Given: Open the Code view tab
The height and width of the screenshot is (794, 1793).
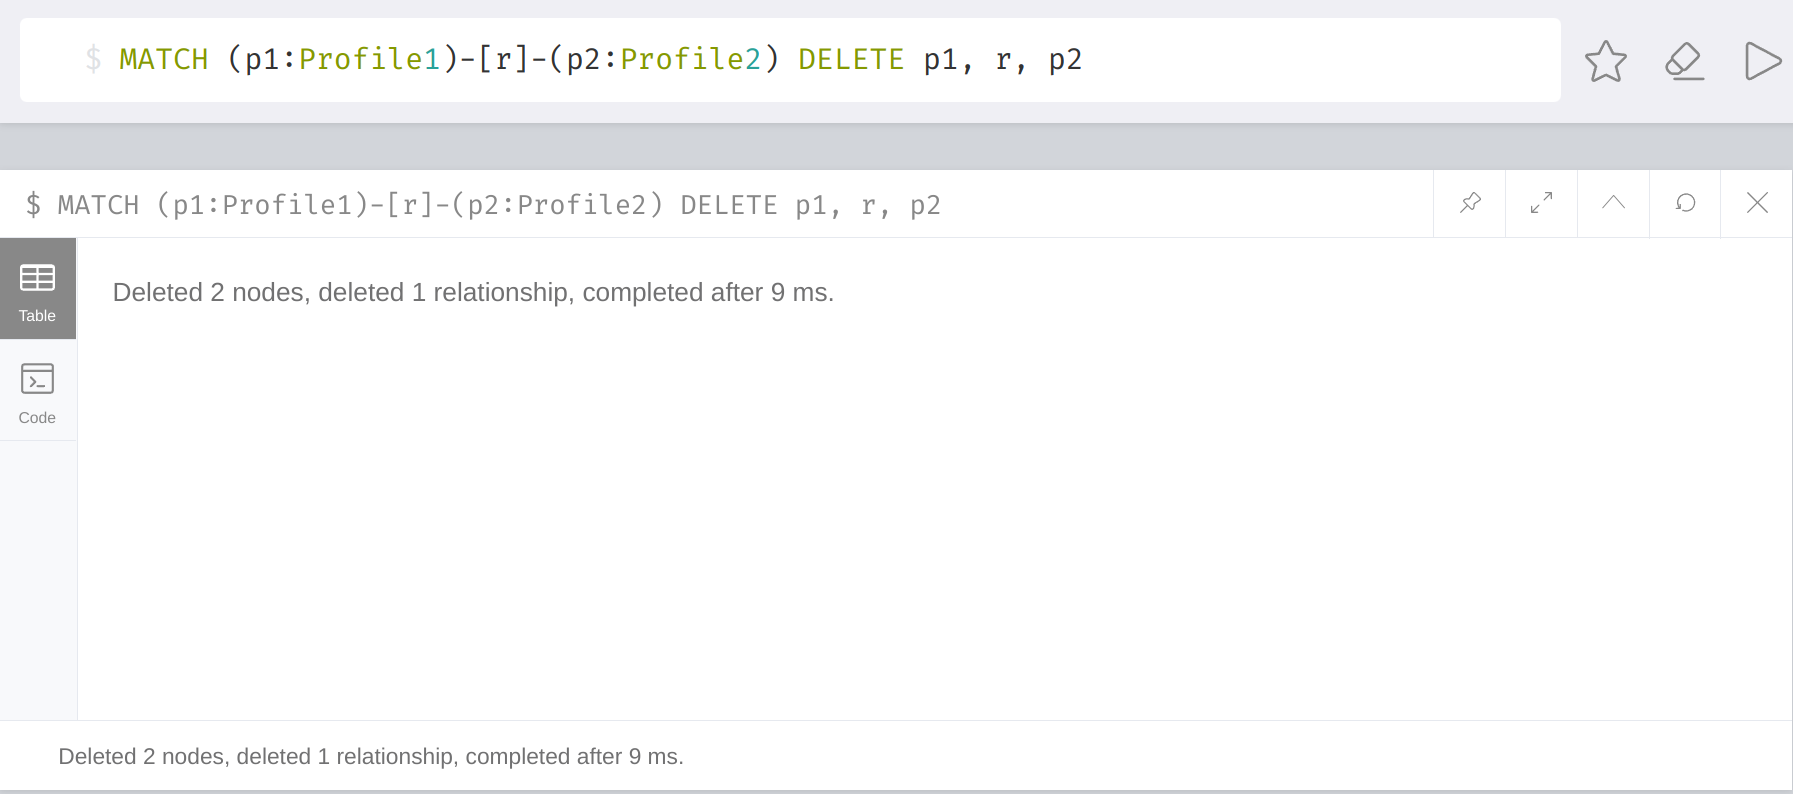Looking at the screenshot, I should tap(38, 391).
